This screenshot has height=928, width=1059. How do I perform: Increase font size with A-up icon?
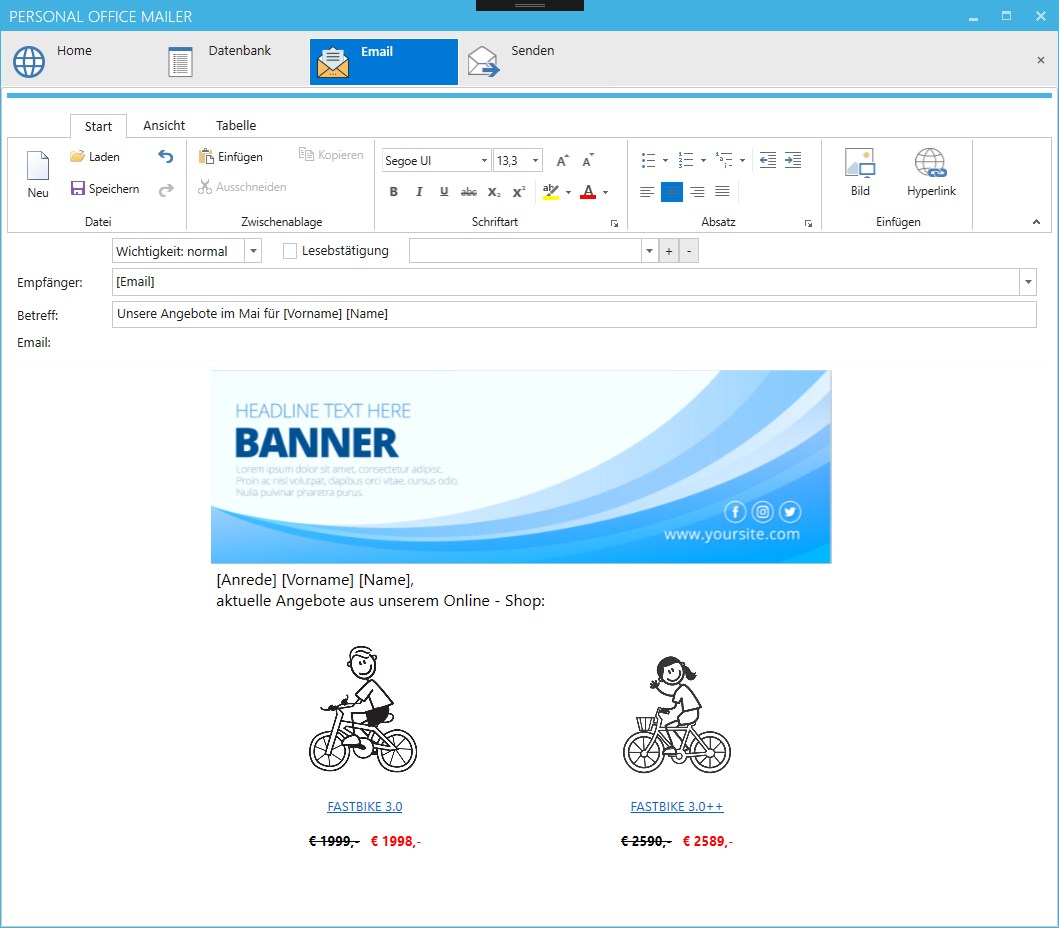[562, 160]
